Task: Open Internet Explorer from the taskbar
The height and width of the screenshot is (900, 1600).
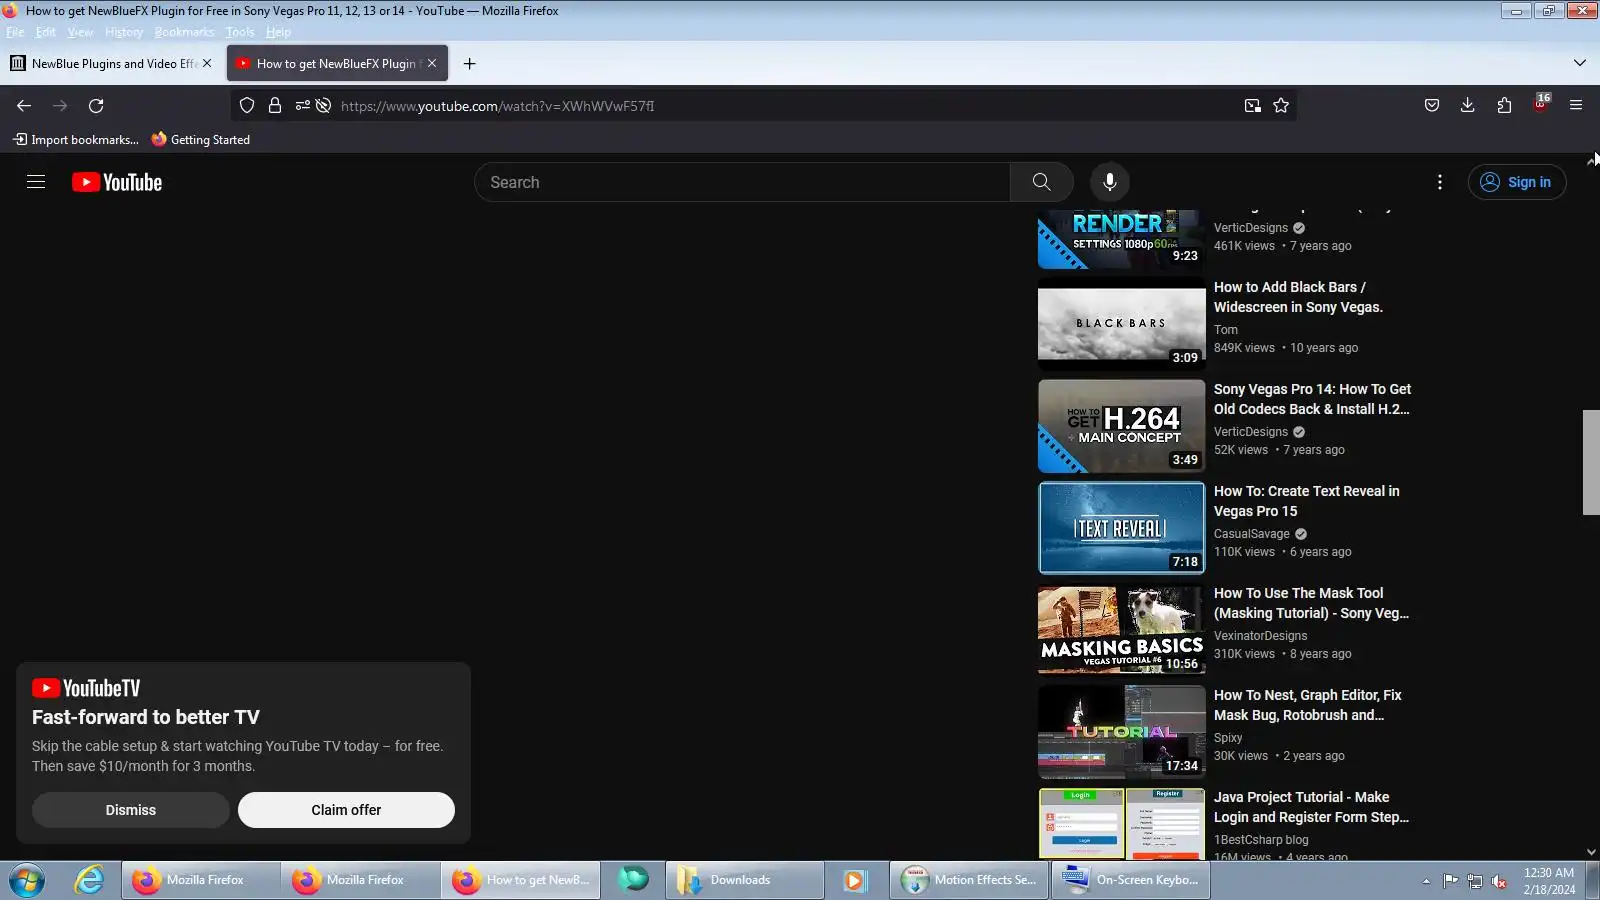Action: click(x=90, y=880)
